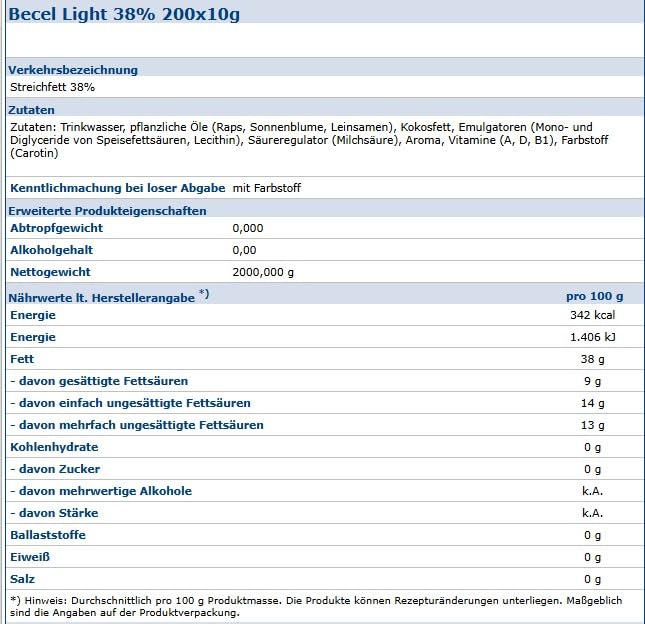Click the label "Kenntlichmachung bei loser Abgabe"
Image resolution: width=645 pixels, height=624 pixels.
tap(118, 188)
